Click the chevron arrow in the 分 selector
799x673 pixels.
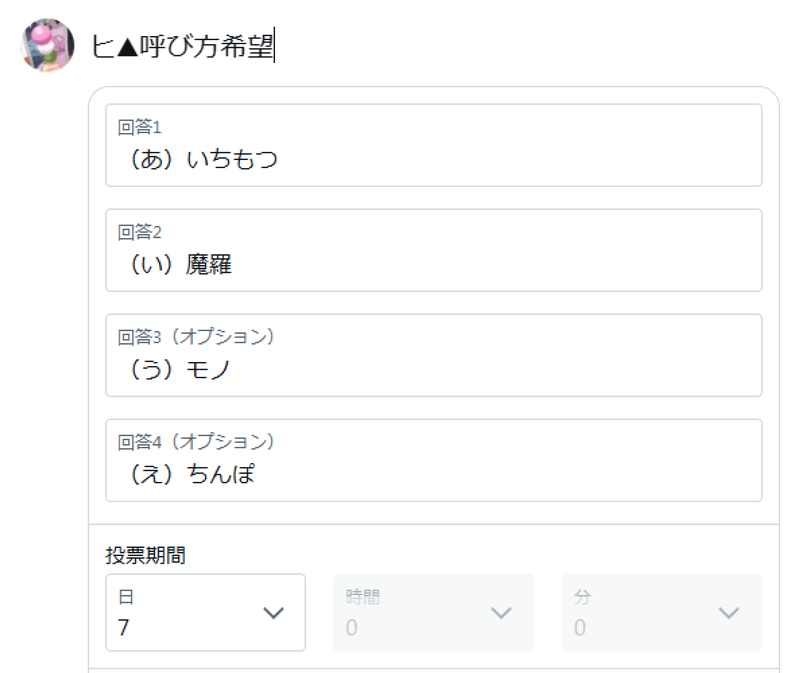click(729, 613)
